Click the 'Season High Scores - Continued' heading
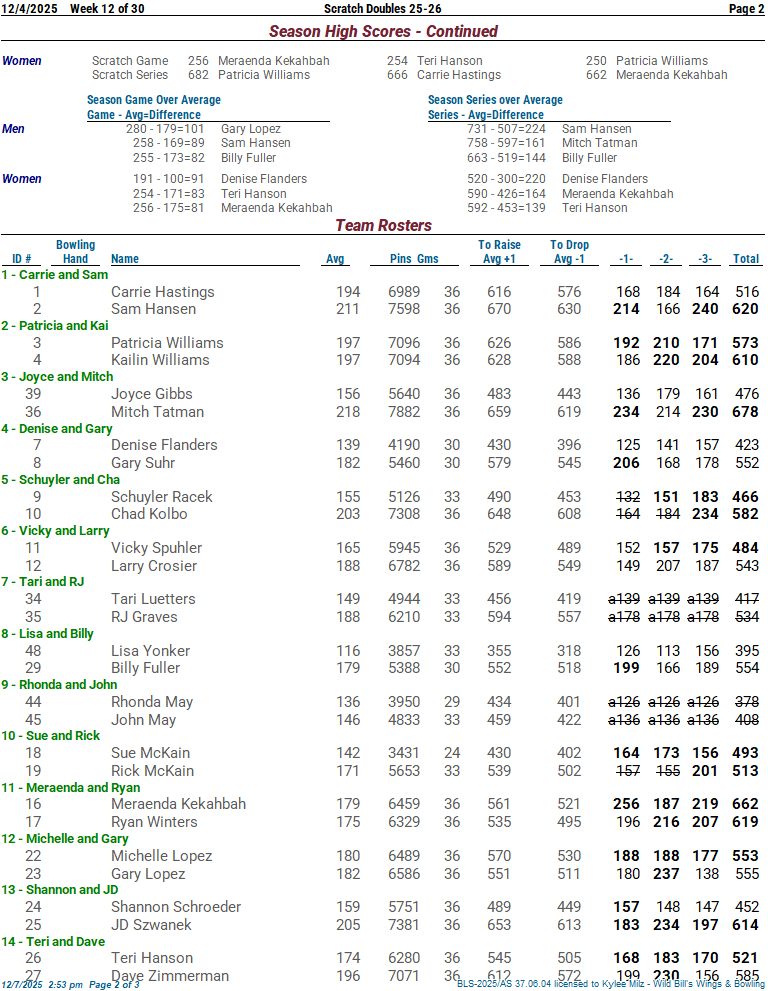This screenshot has height=991, width=768. 383,31
